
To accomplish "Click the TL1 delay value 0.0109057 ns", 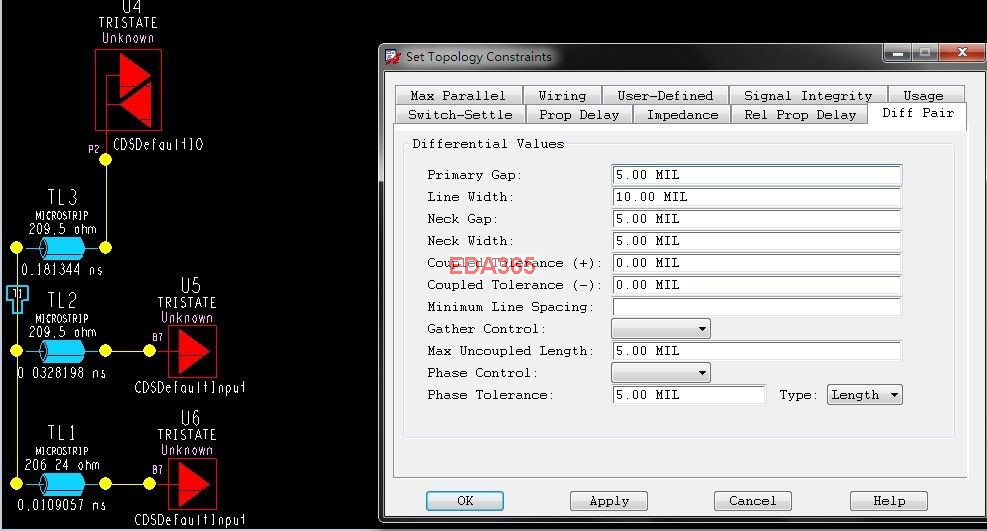I will pyautogui.click(x=62, y=505).
